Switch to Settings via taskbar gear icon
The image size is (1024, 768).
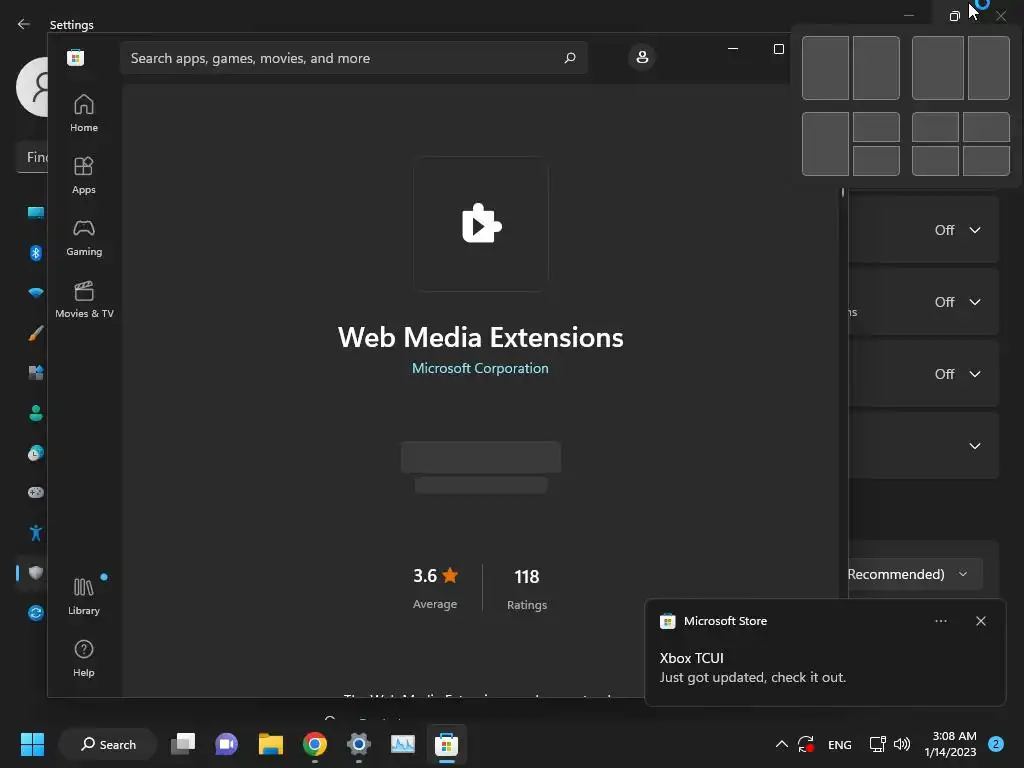(359, 744)
